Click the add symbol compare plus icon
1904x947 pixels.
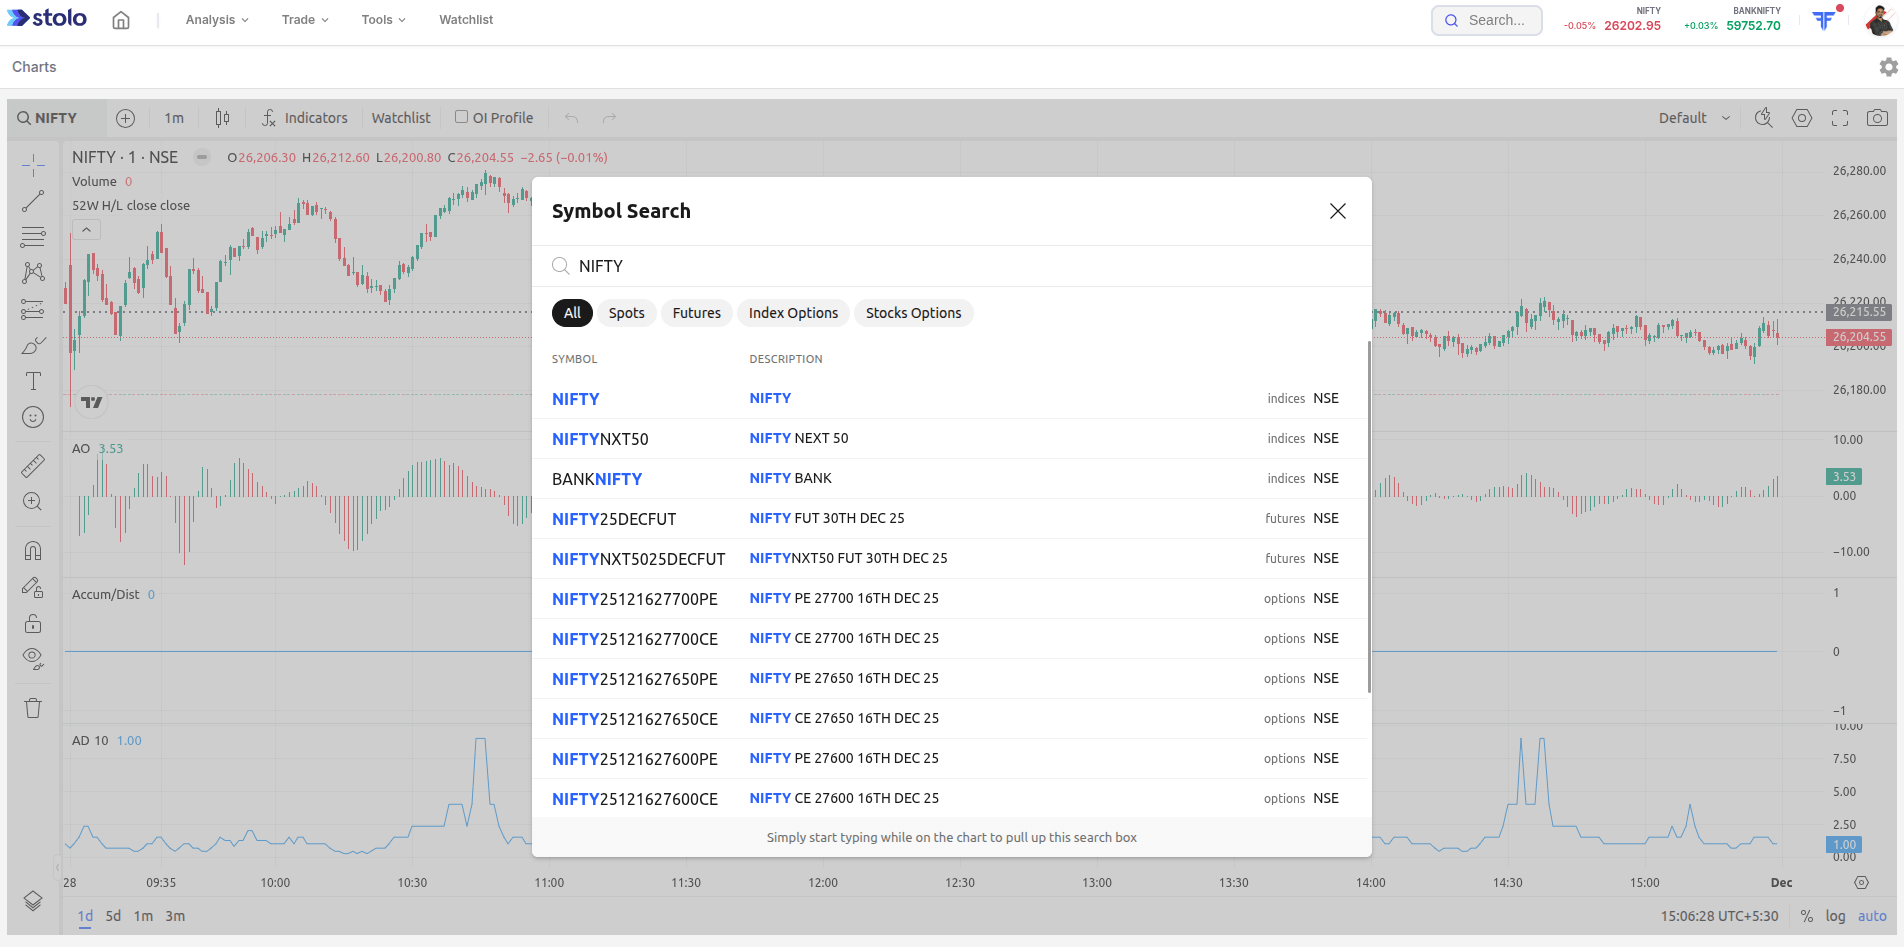(125, 118)
